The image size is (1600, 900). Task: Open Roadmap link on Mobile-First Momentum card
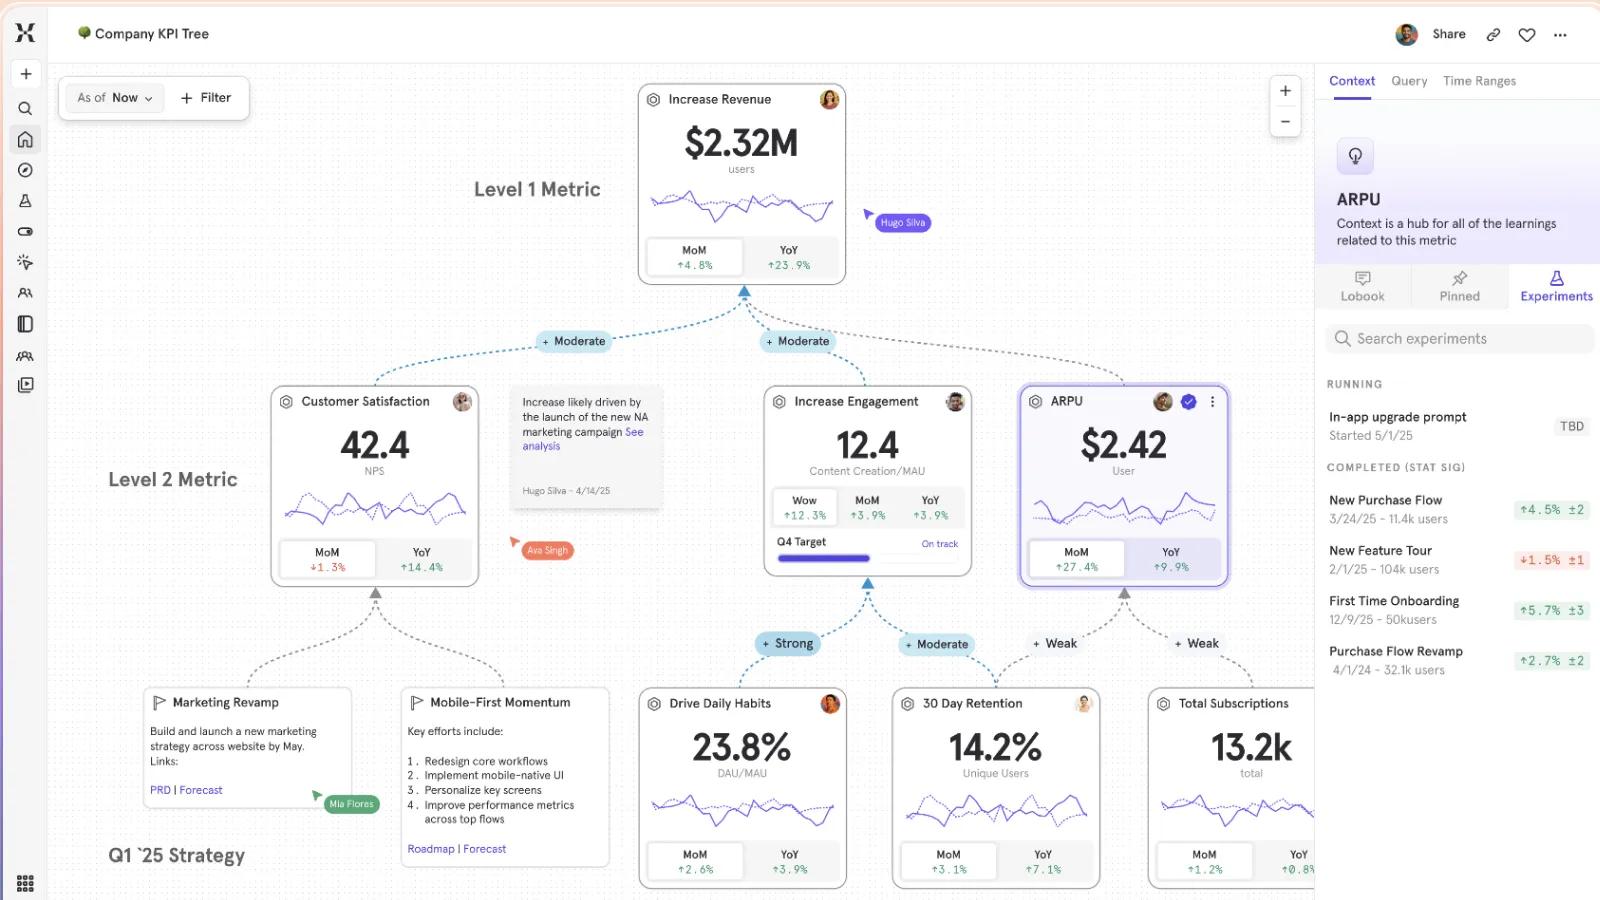click(x=431, y=849)
